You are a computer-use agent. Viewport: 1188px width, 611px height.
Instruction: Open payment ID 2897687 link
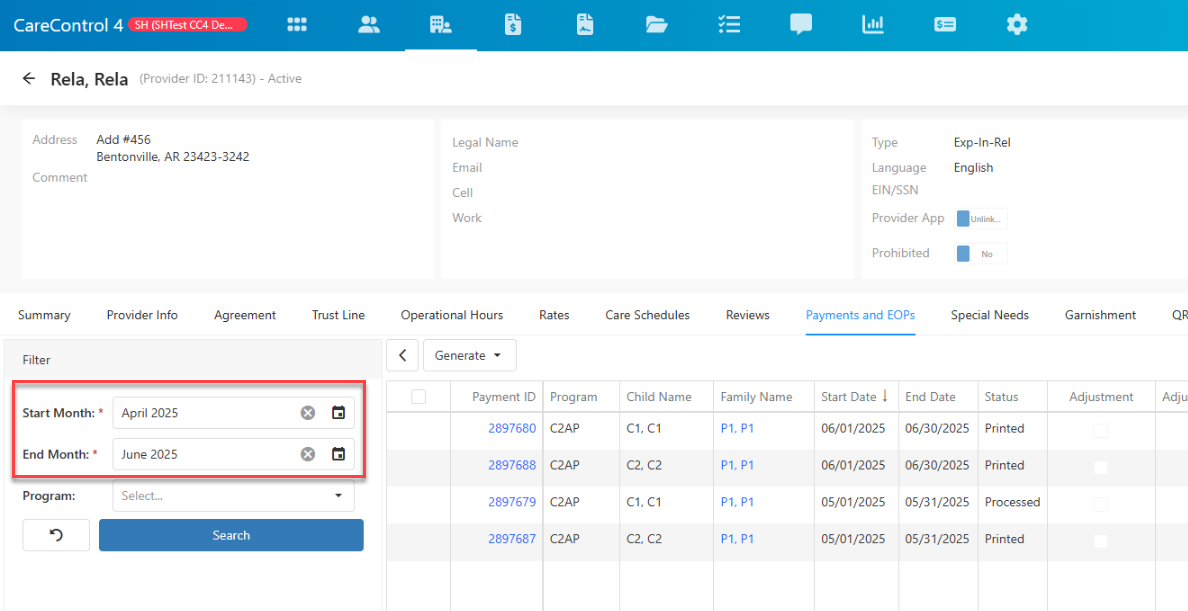click(512, 539)
